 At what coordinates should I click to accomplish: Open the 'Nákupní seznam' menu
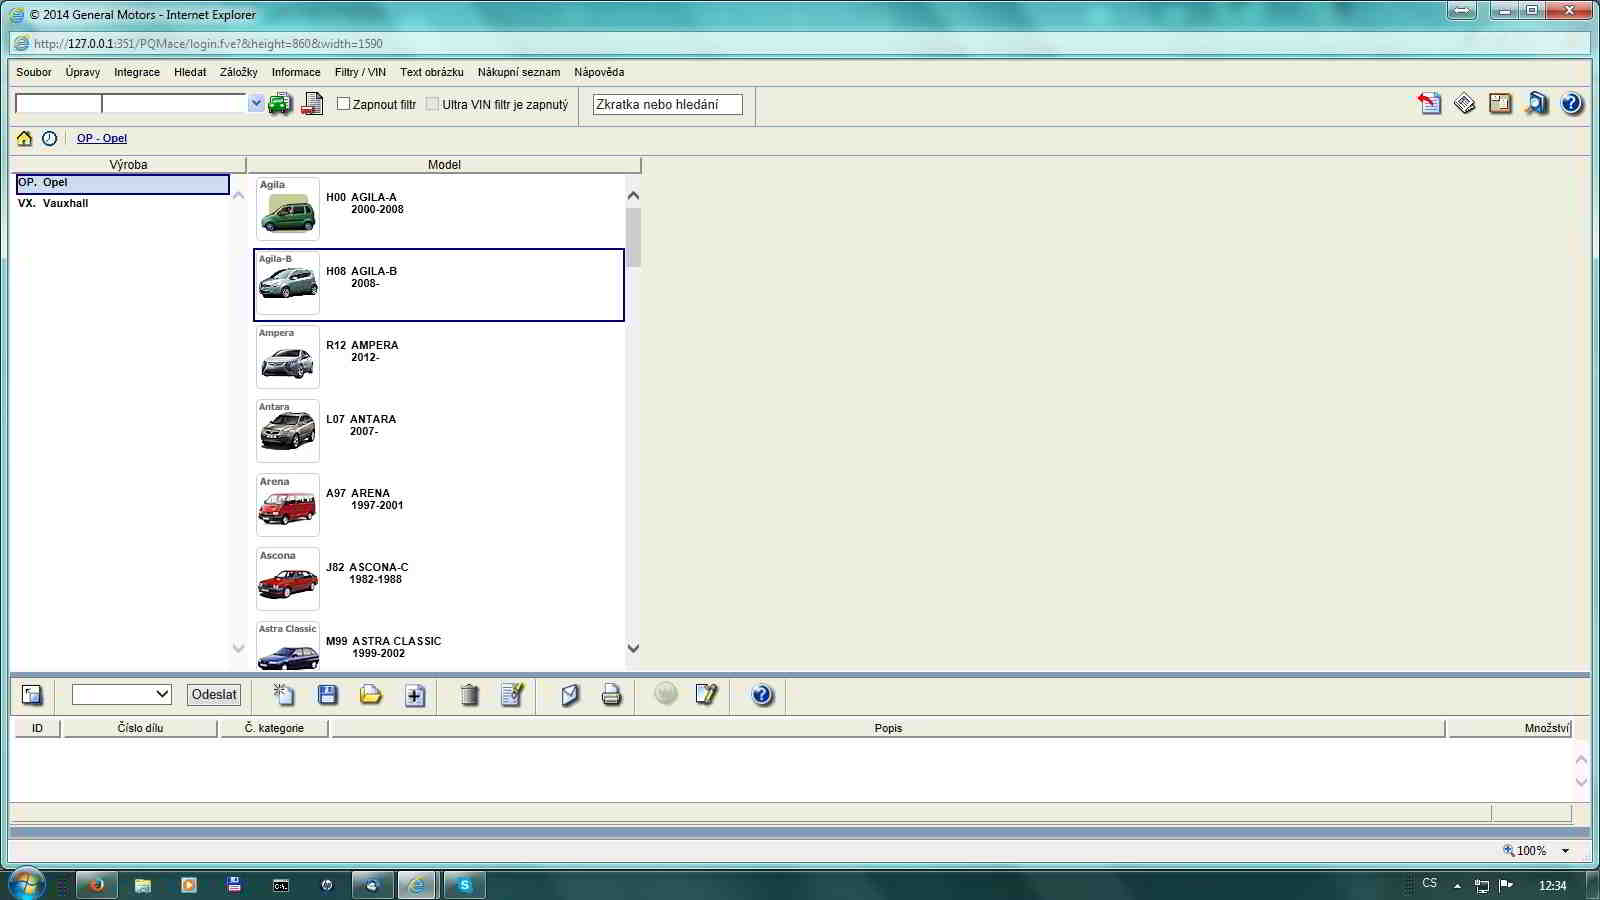(518, 72)
